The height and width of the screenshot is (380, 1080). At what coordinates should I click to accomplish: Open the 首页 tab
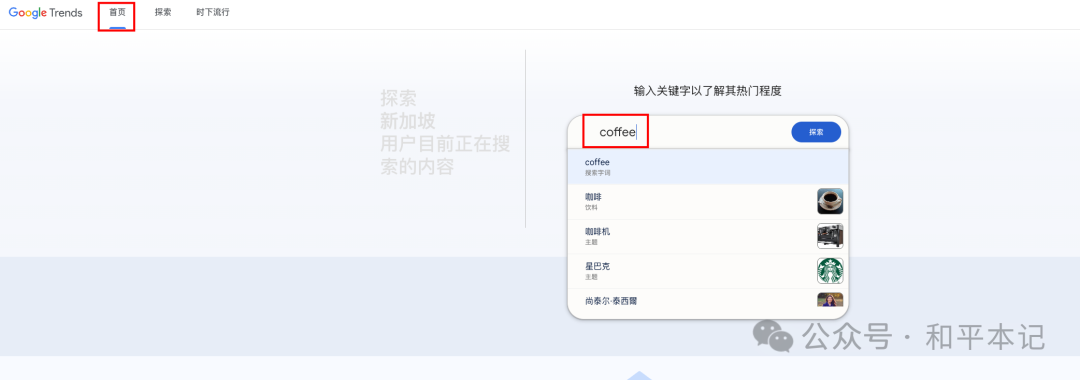pyautogui.click(x=117, y=13)
